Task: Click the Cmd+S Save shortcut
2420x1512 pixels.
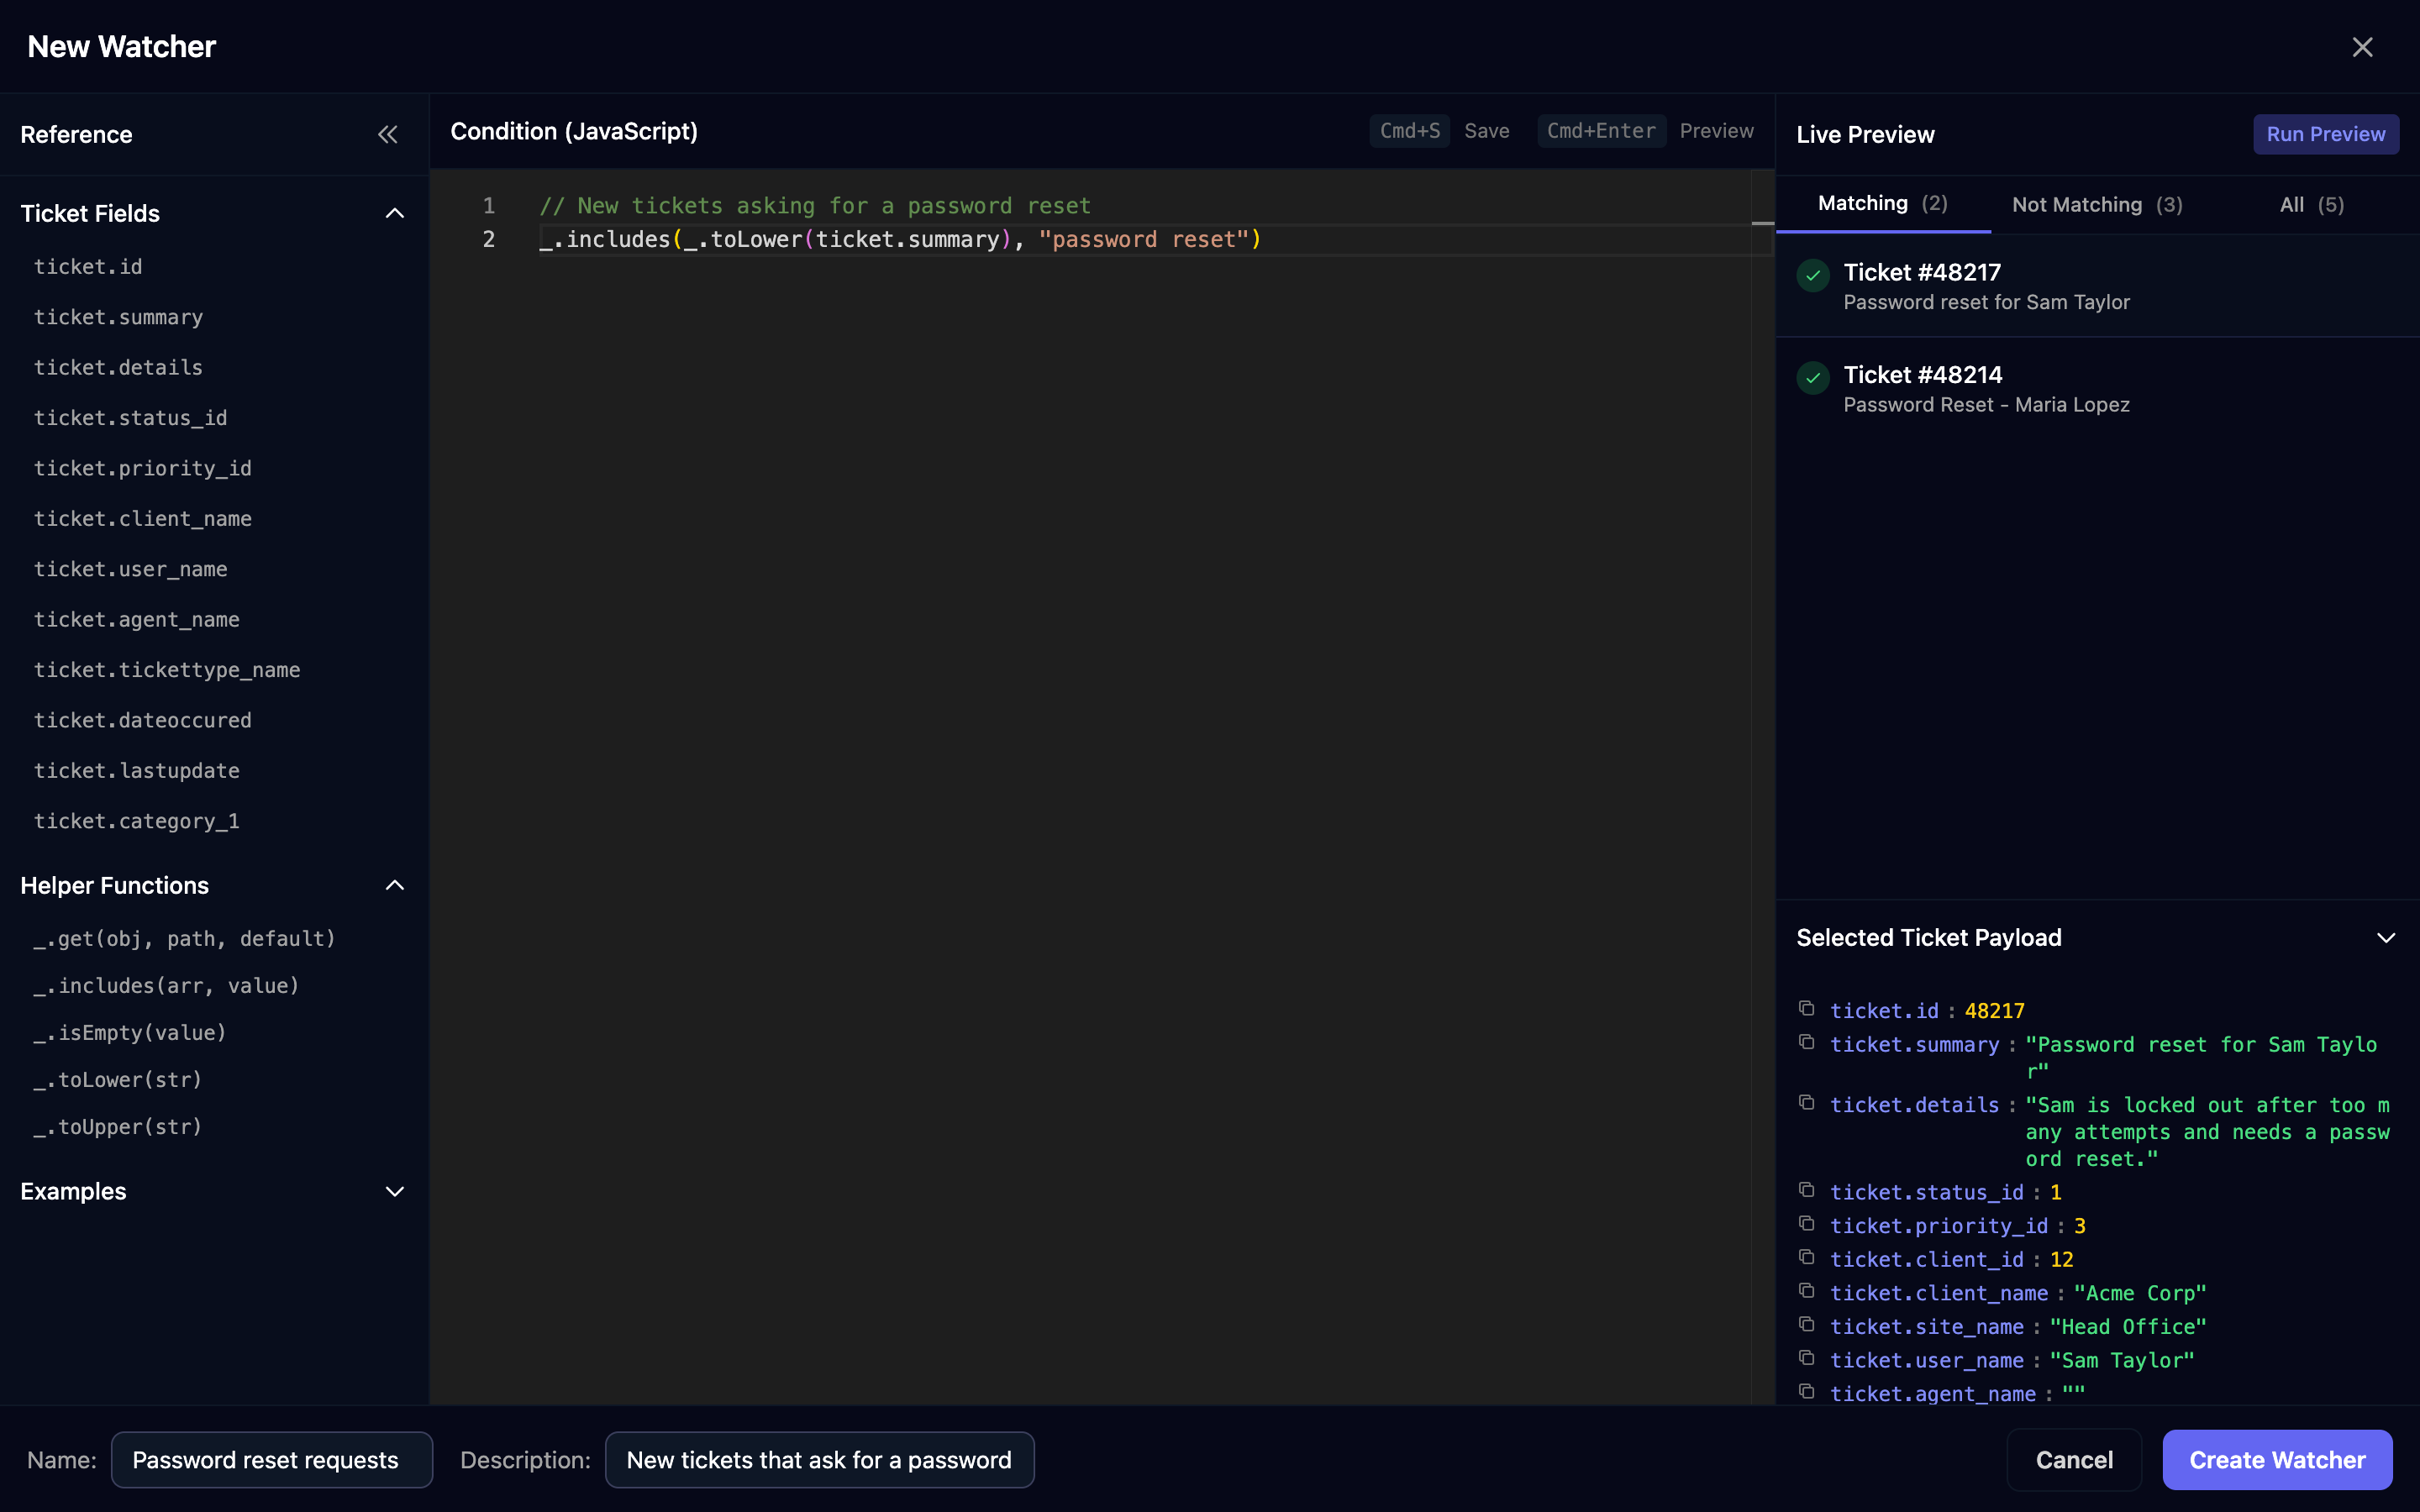Action: (x=1439, y=131)
